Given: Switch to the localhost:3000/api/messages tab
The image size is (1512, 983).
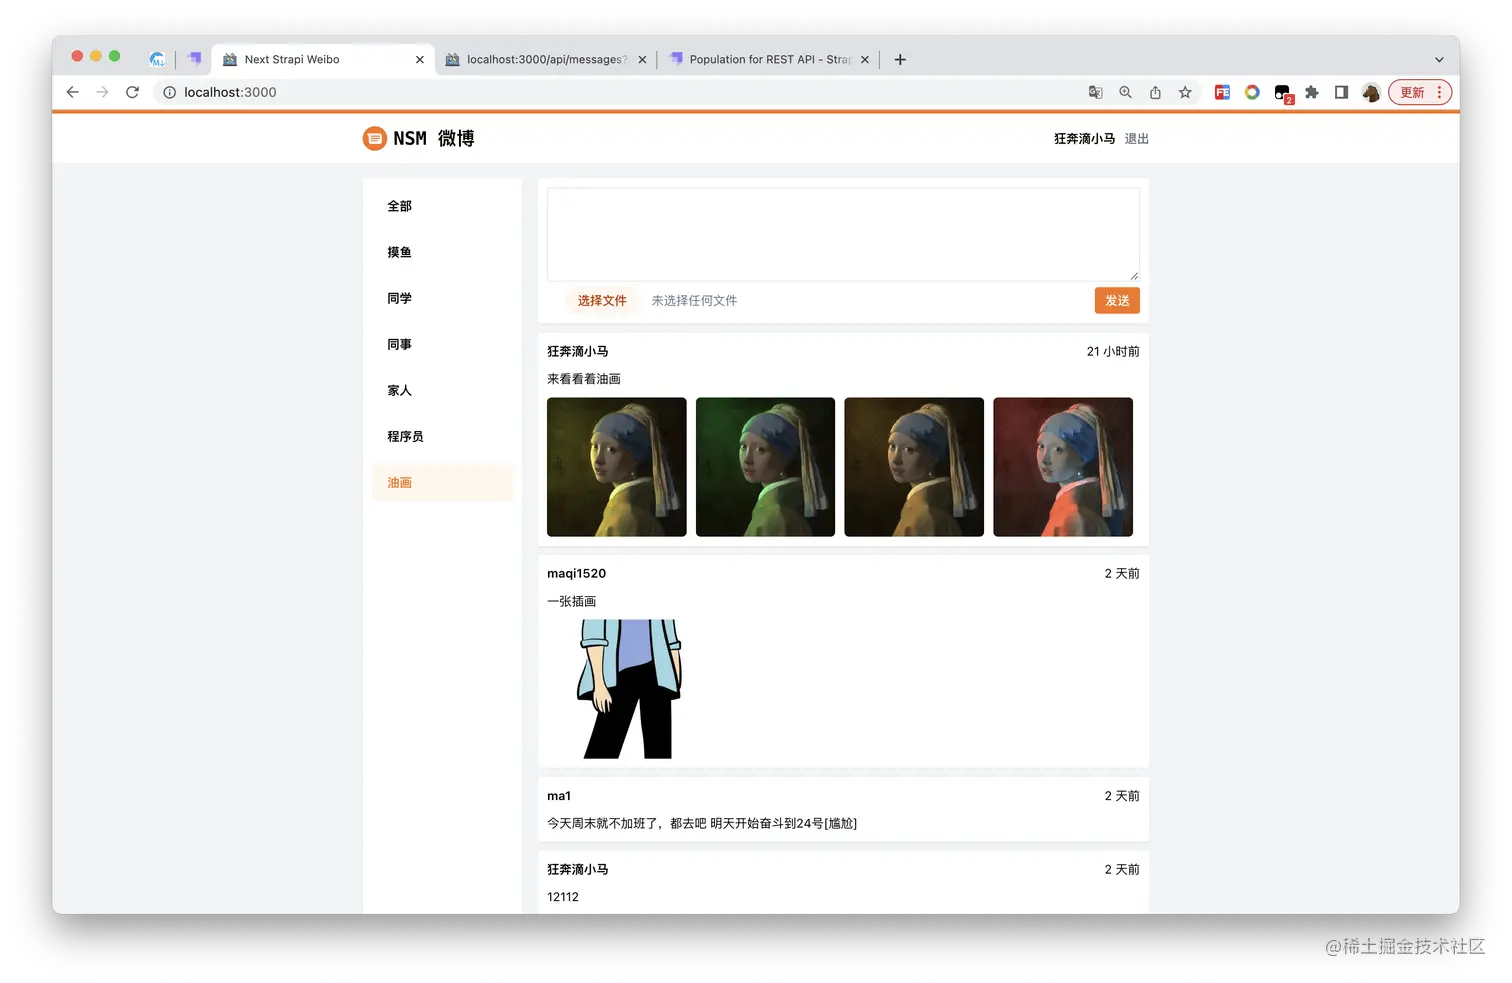Looking at the screenshot, I should (547, 59).
